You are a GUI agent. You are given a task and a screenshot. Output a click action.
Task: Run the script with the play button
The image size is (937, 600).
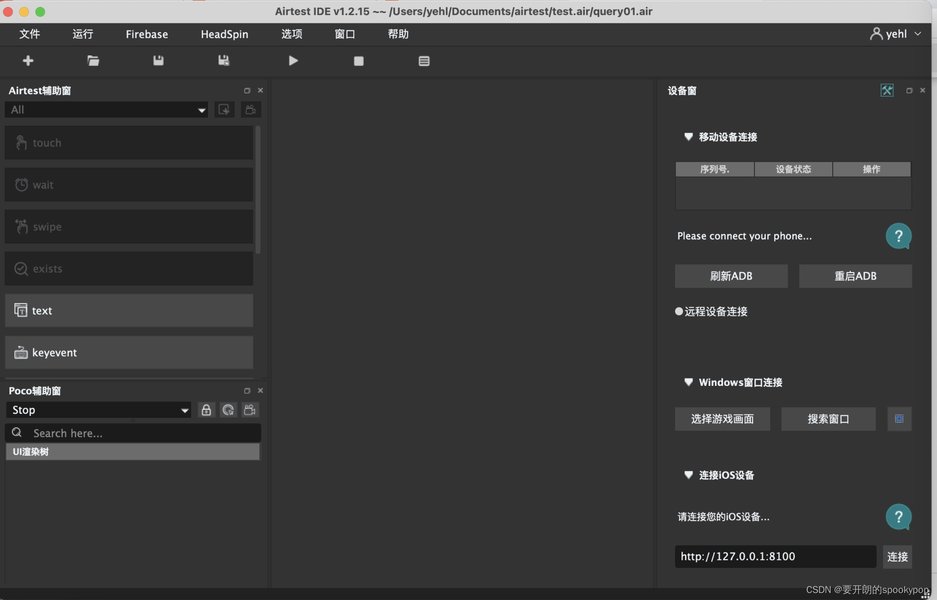coord(293,60)
